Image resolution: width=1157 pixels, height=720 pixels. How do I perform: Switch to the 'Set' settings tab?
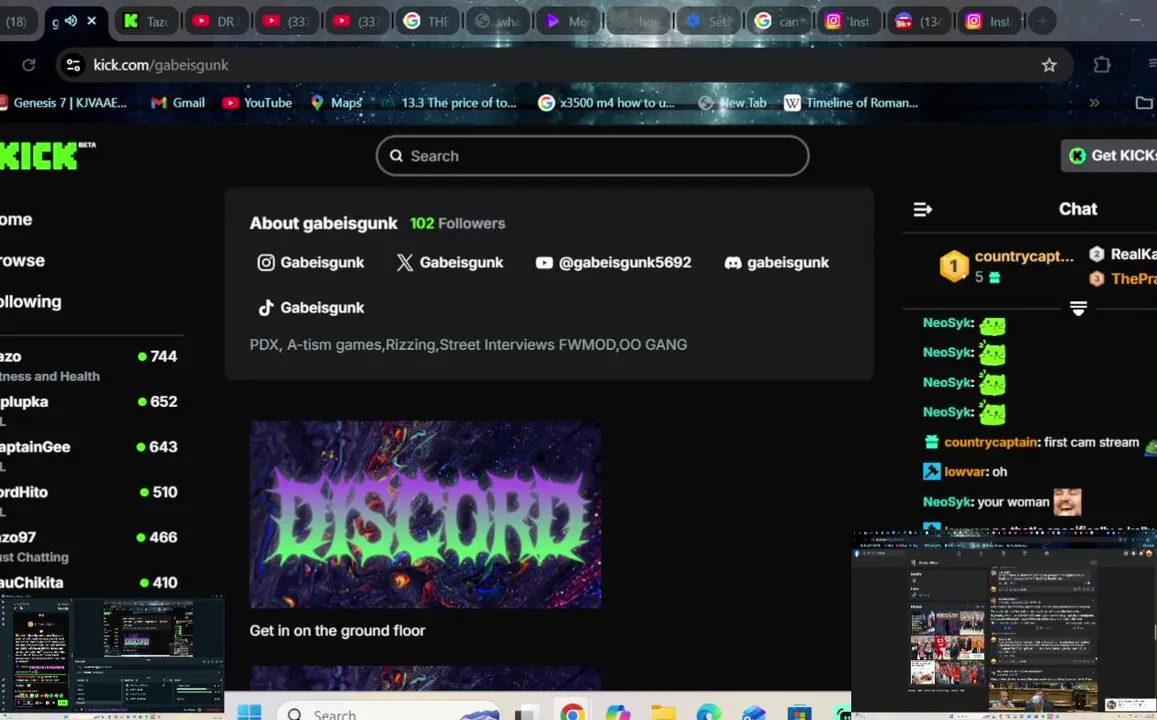(x=710, y=21)
